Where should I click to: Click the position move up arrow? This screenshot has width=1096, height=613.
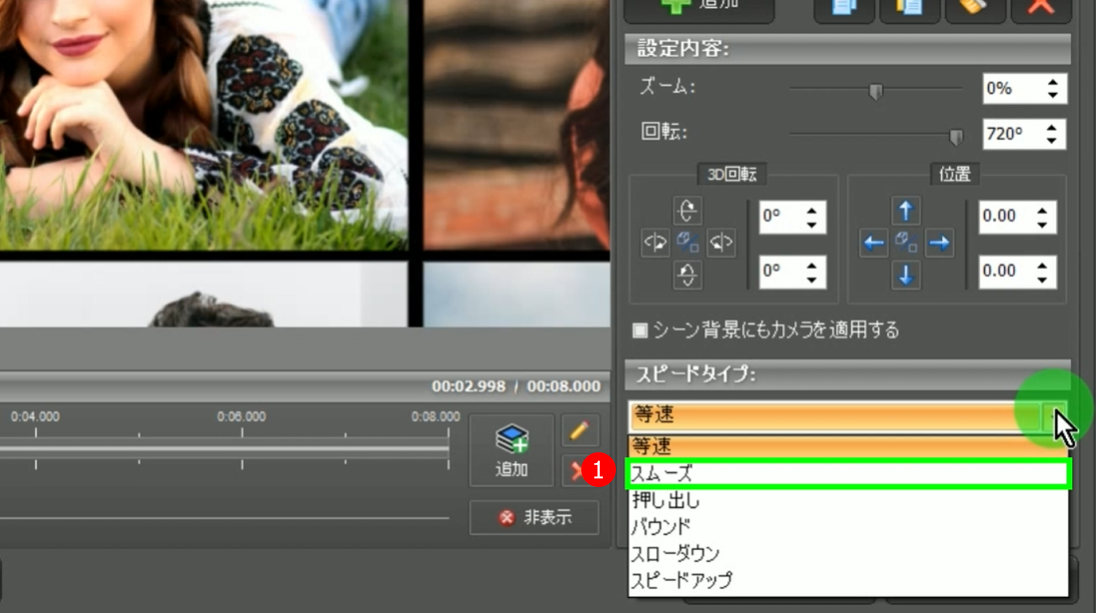click(906, 211)
